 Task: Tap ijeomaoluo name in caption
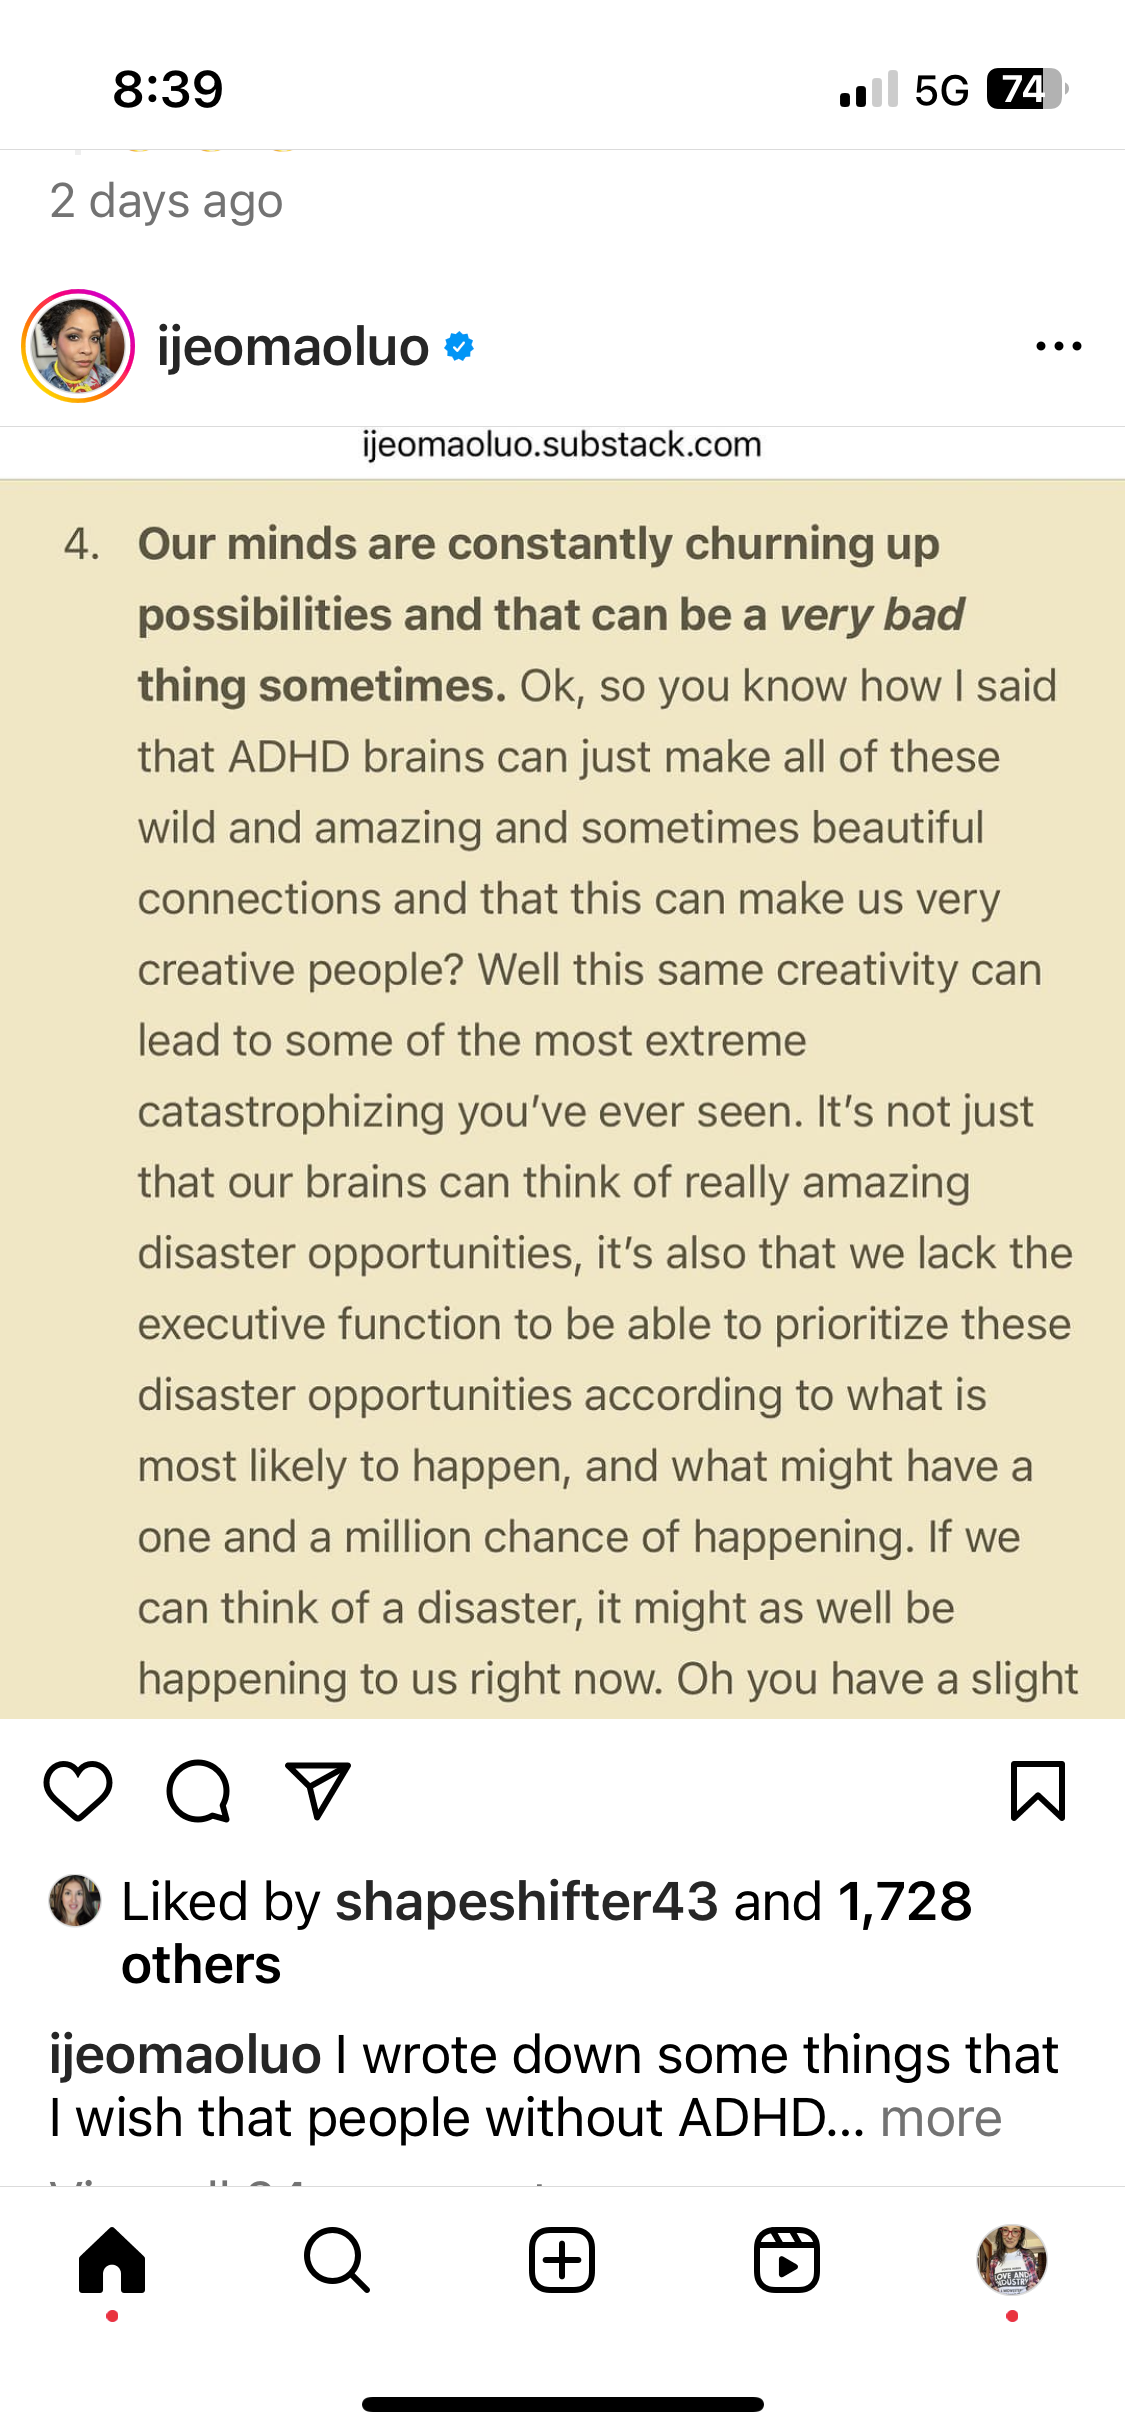[185, 2056]
